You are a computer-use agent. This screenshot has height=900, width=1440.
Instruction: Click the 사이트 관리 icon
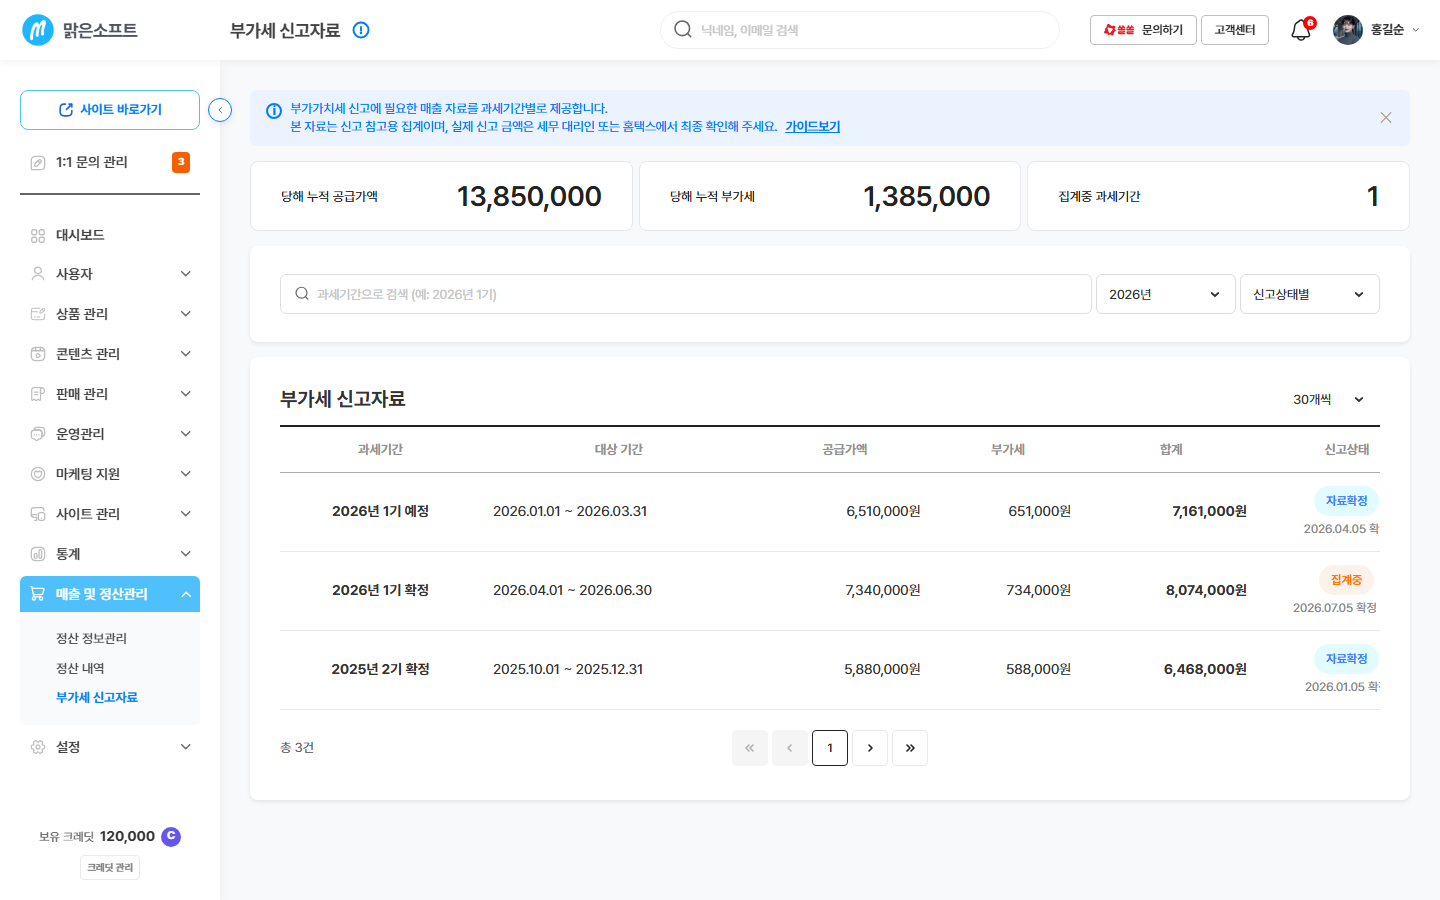[38, 514]
